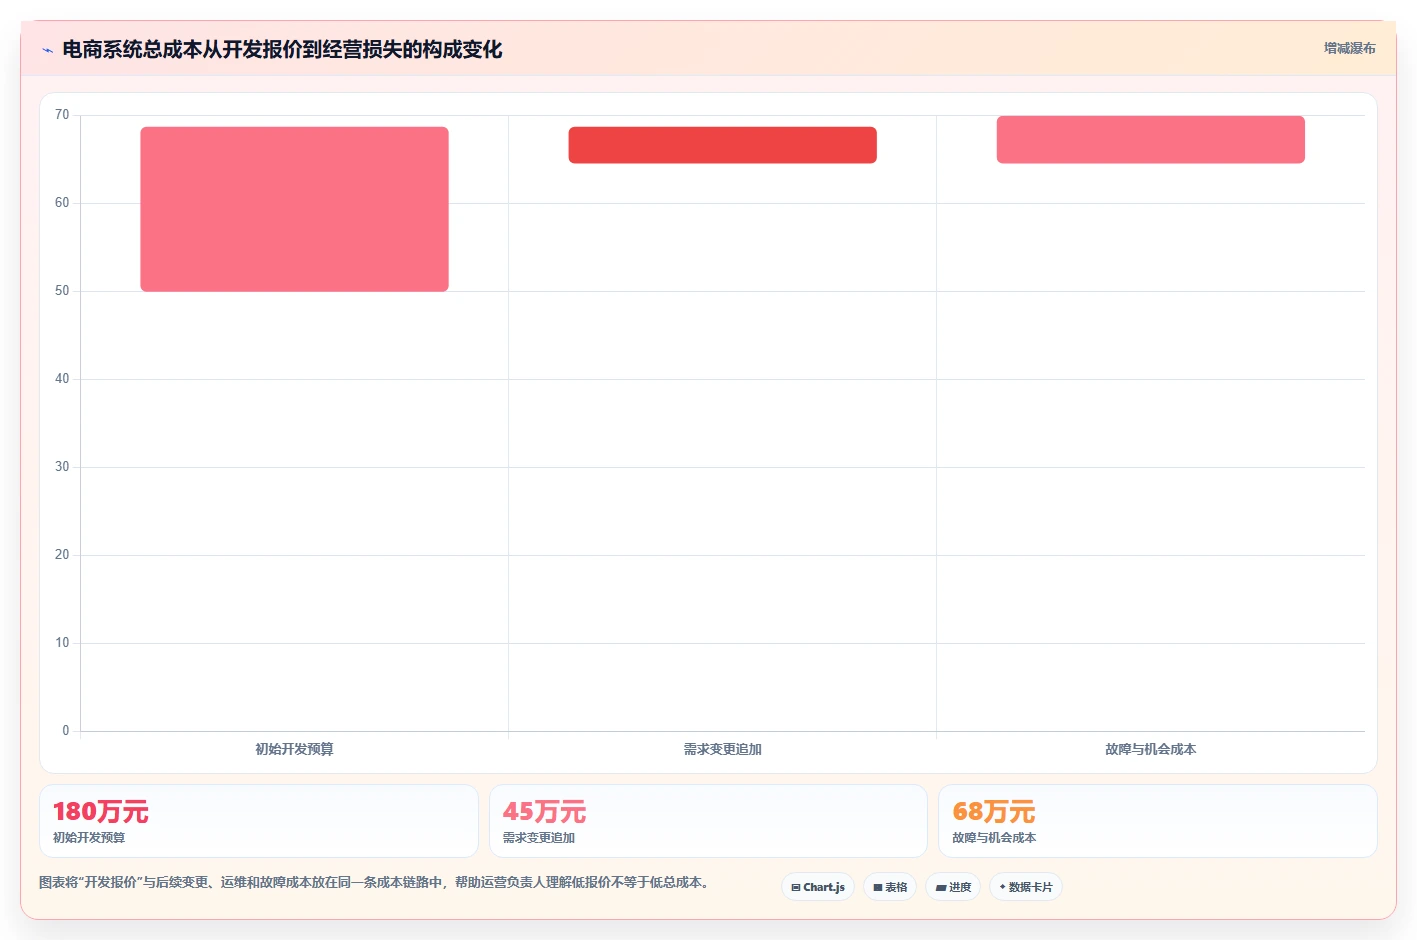The image size is (1417, 940).
Task: Click the y-axis value 40
Action: pos(62,379)
